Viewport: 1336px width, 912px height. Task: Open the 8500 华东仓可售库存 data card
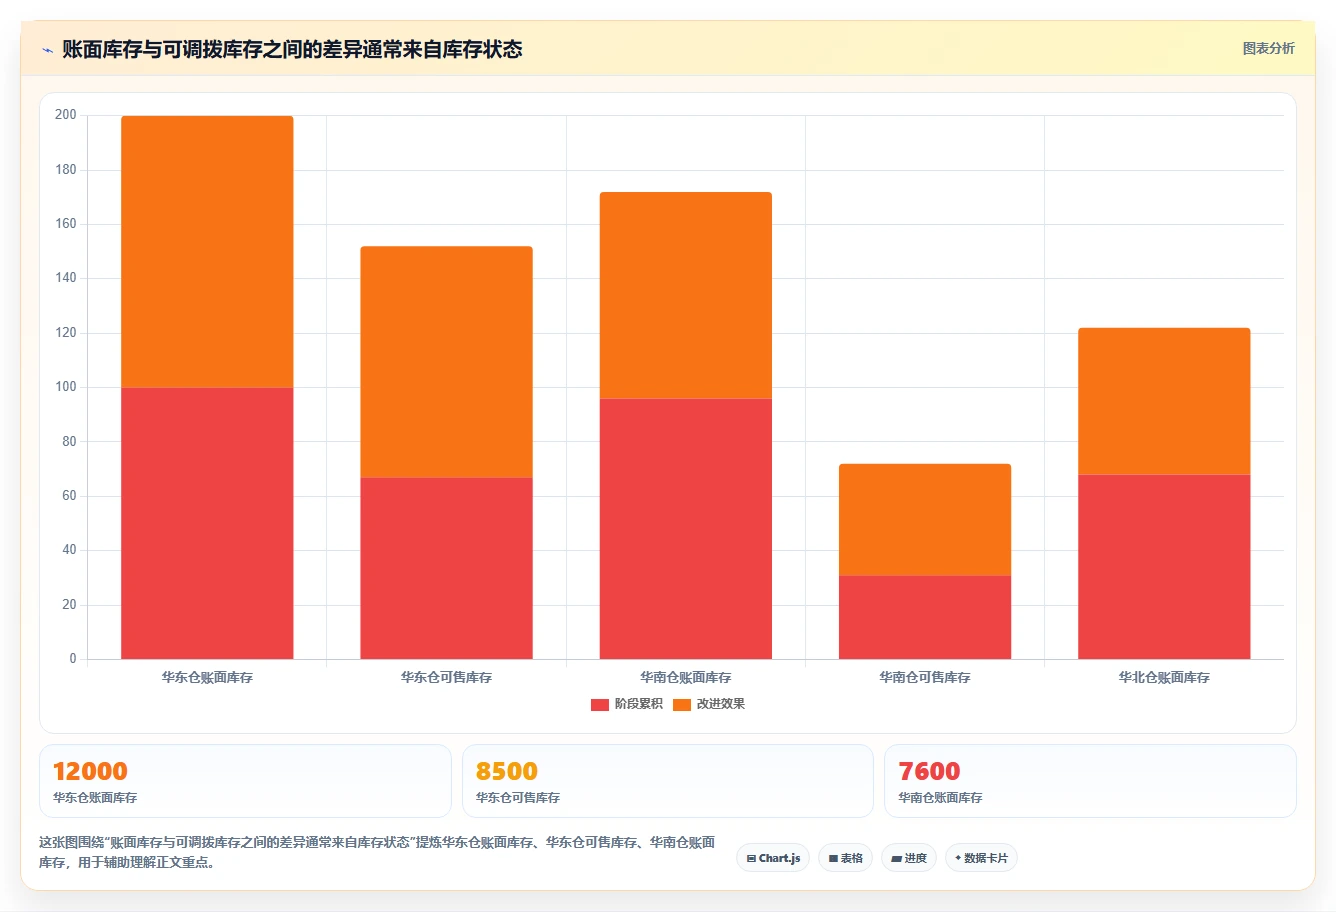click(x=668, y=781)
